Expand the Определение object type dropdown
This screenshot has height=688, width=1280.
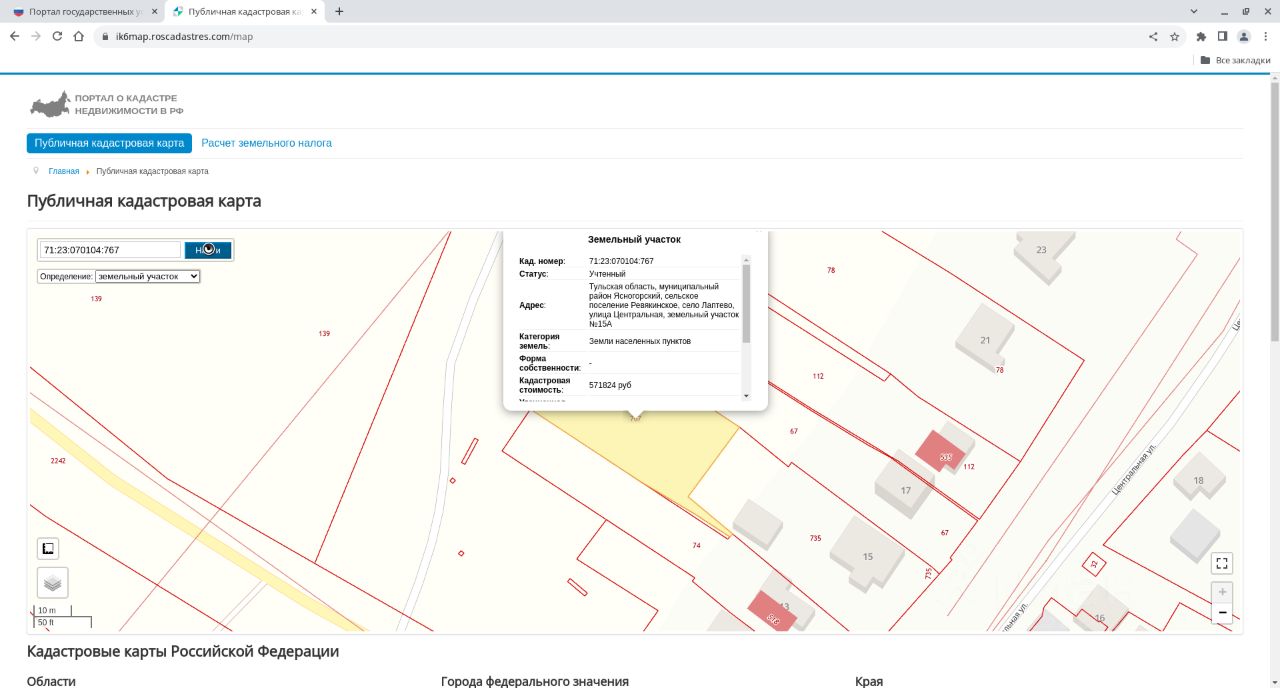click(148, 276)
